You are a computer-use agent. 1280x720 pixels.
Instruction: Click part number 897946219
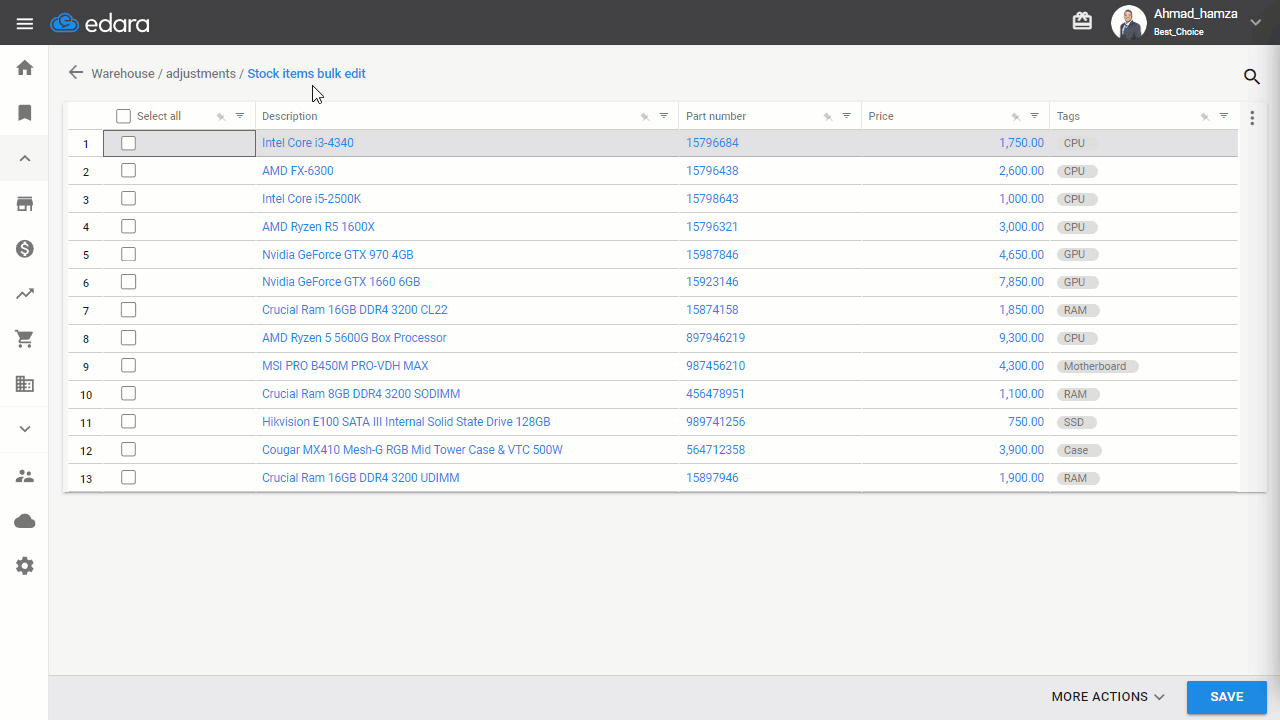715,338
